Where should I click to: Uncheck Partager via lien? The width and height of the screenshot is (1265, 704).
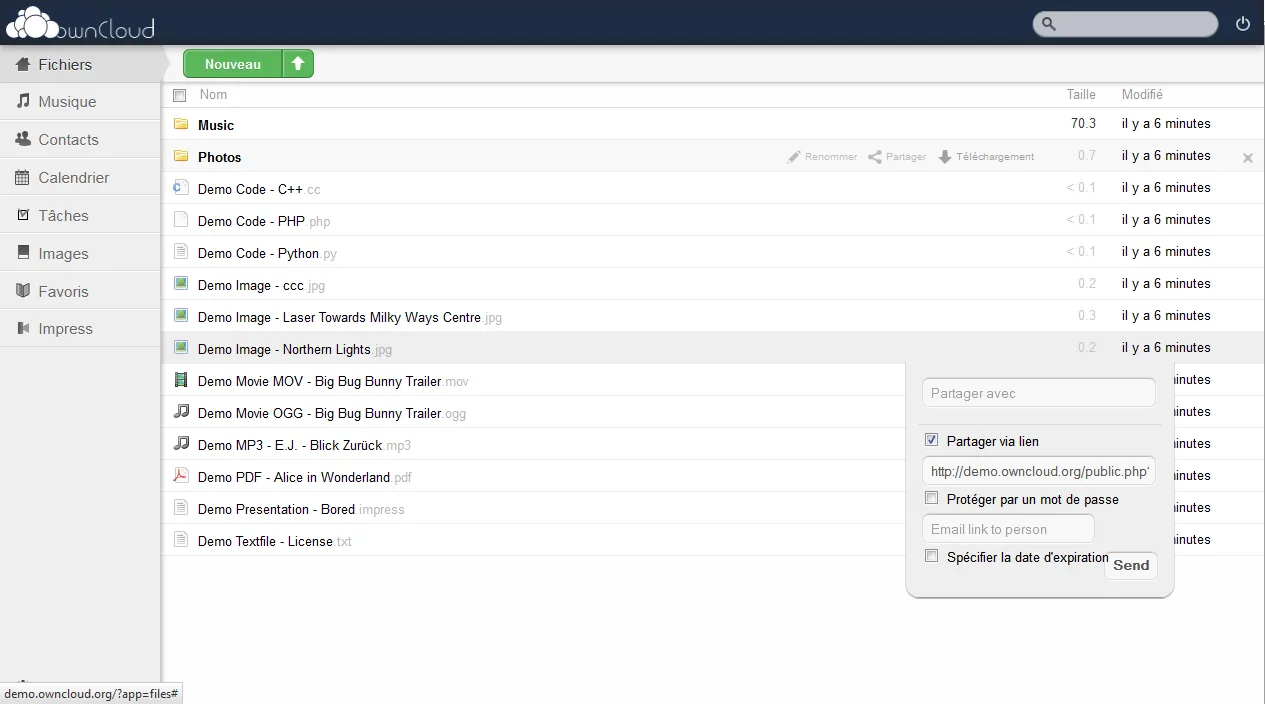(932, 440)
